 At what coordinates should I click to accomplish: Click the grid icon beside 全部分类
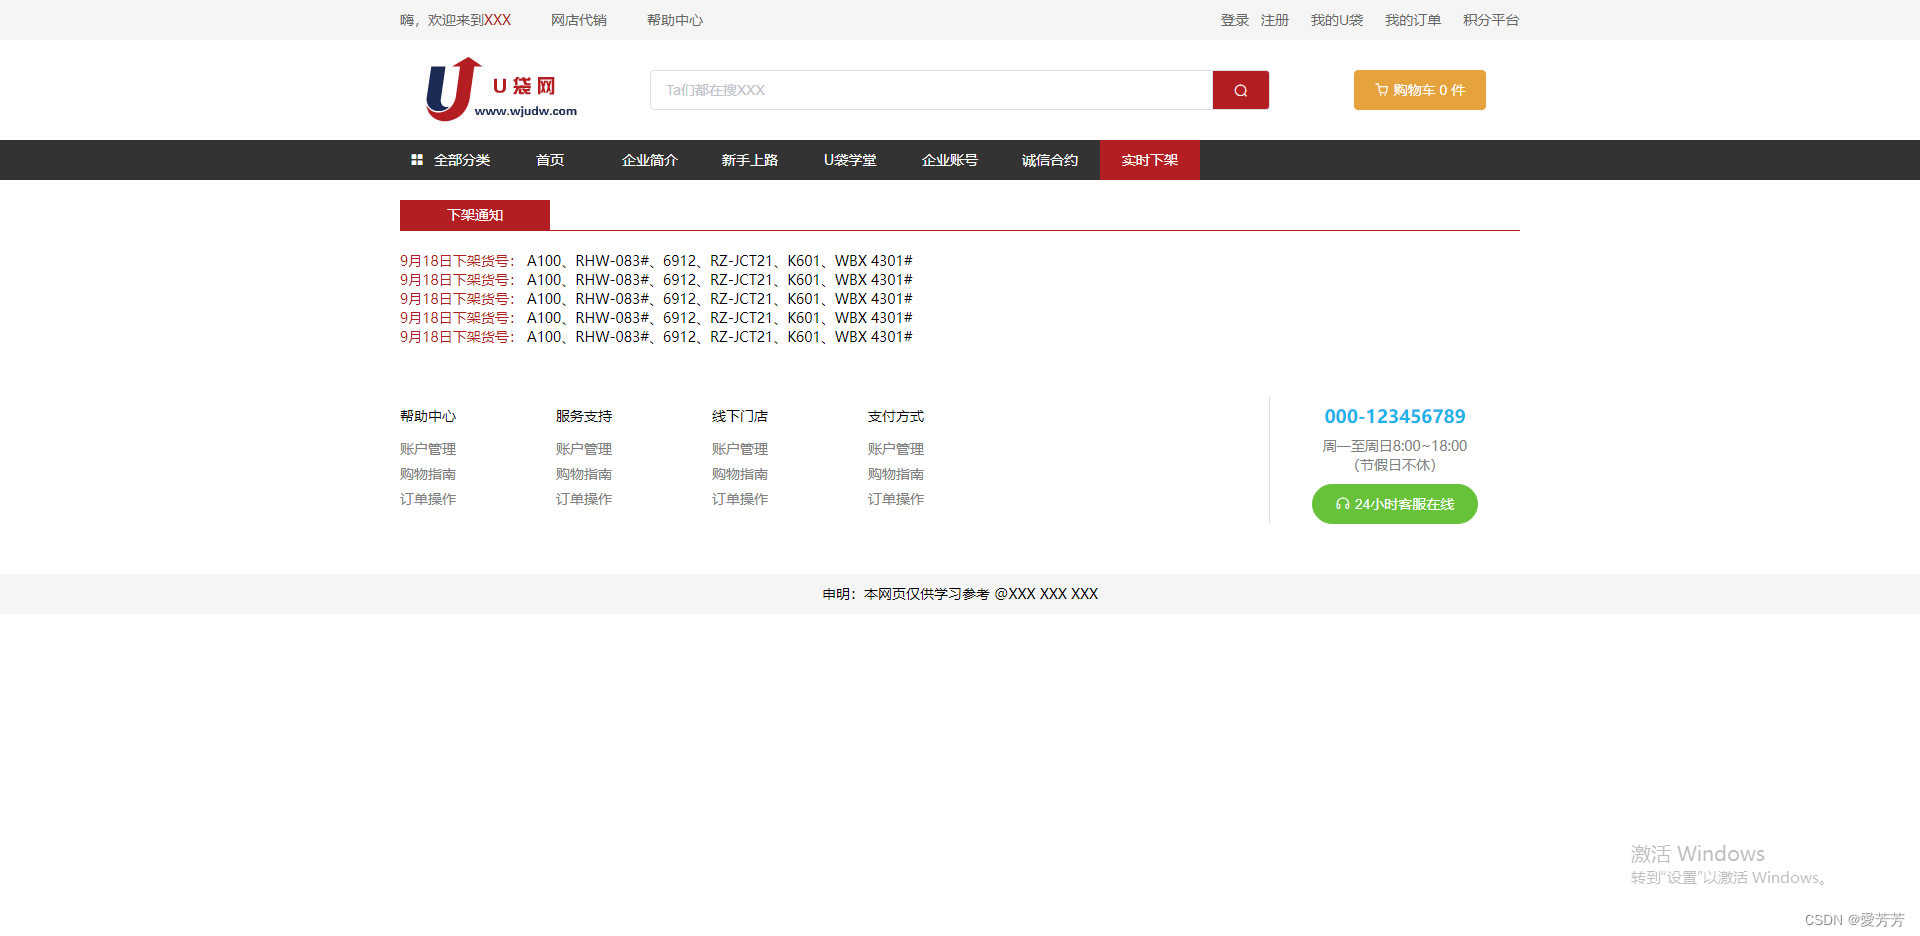(x=417, y=160)
